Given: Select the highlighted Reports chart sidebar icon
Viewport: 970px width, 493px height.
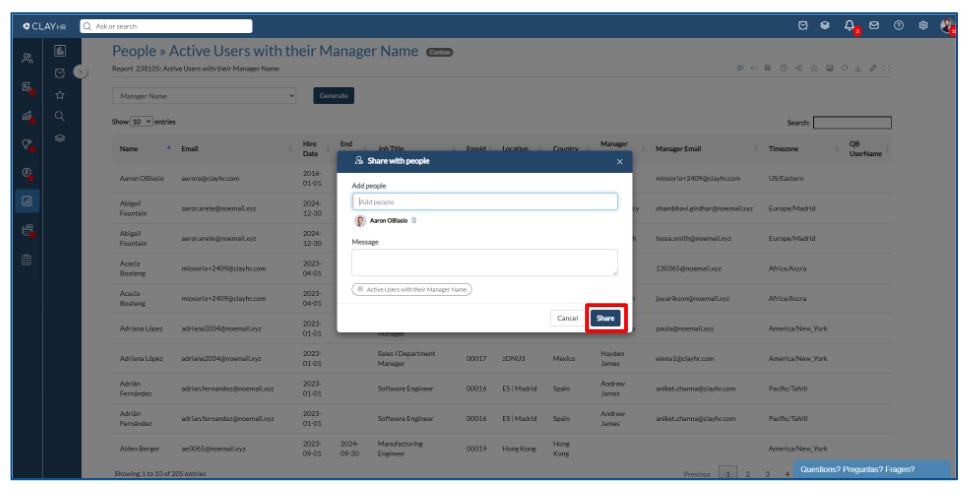Looking at the screenshot, I should 27,201.
